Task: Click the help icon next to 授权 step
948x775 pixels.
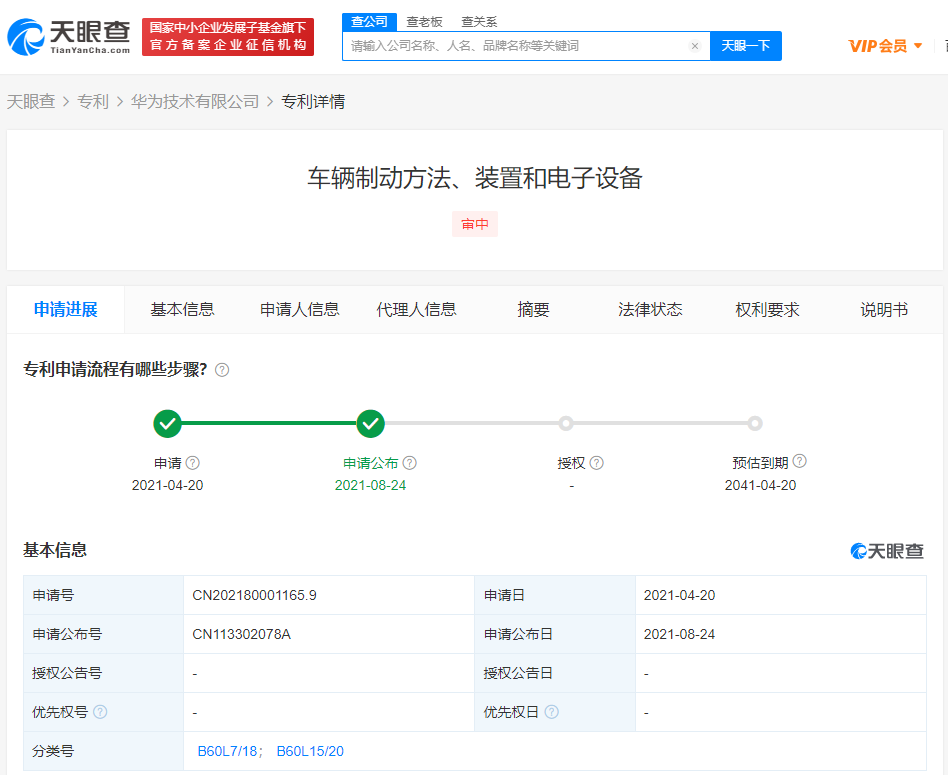Action: (596, 463)
